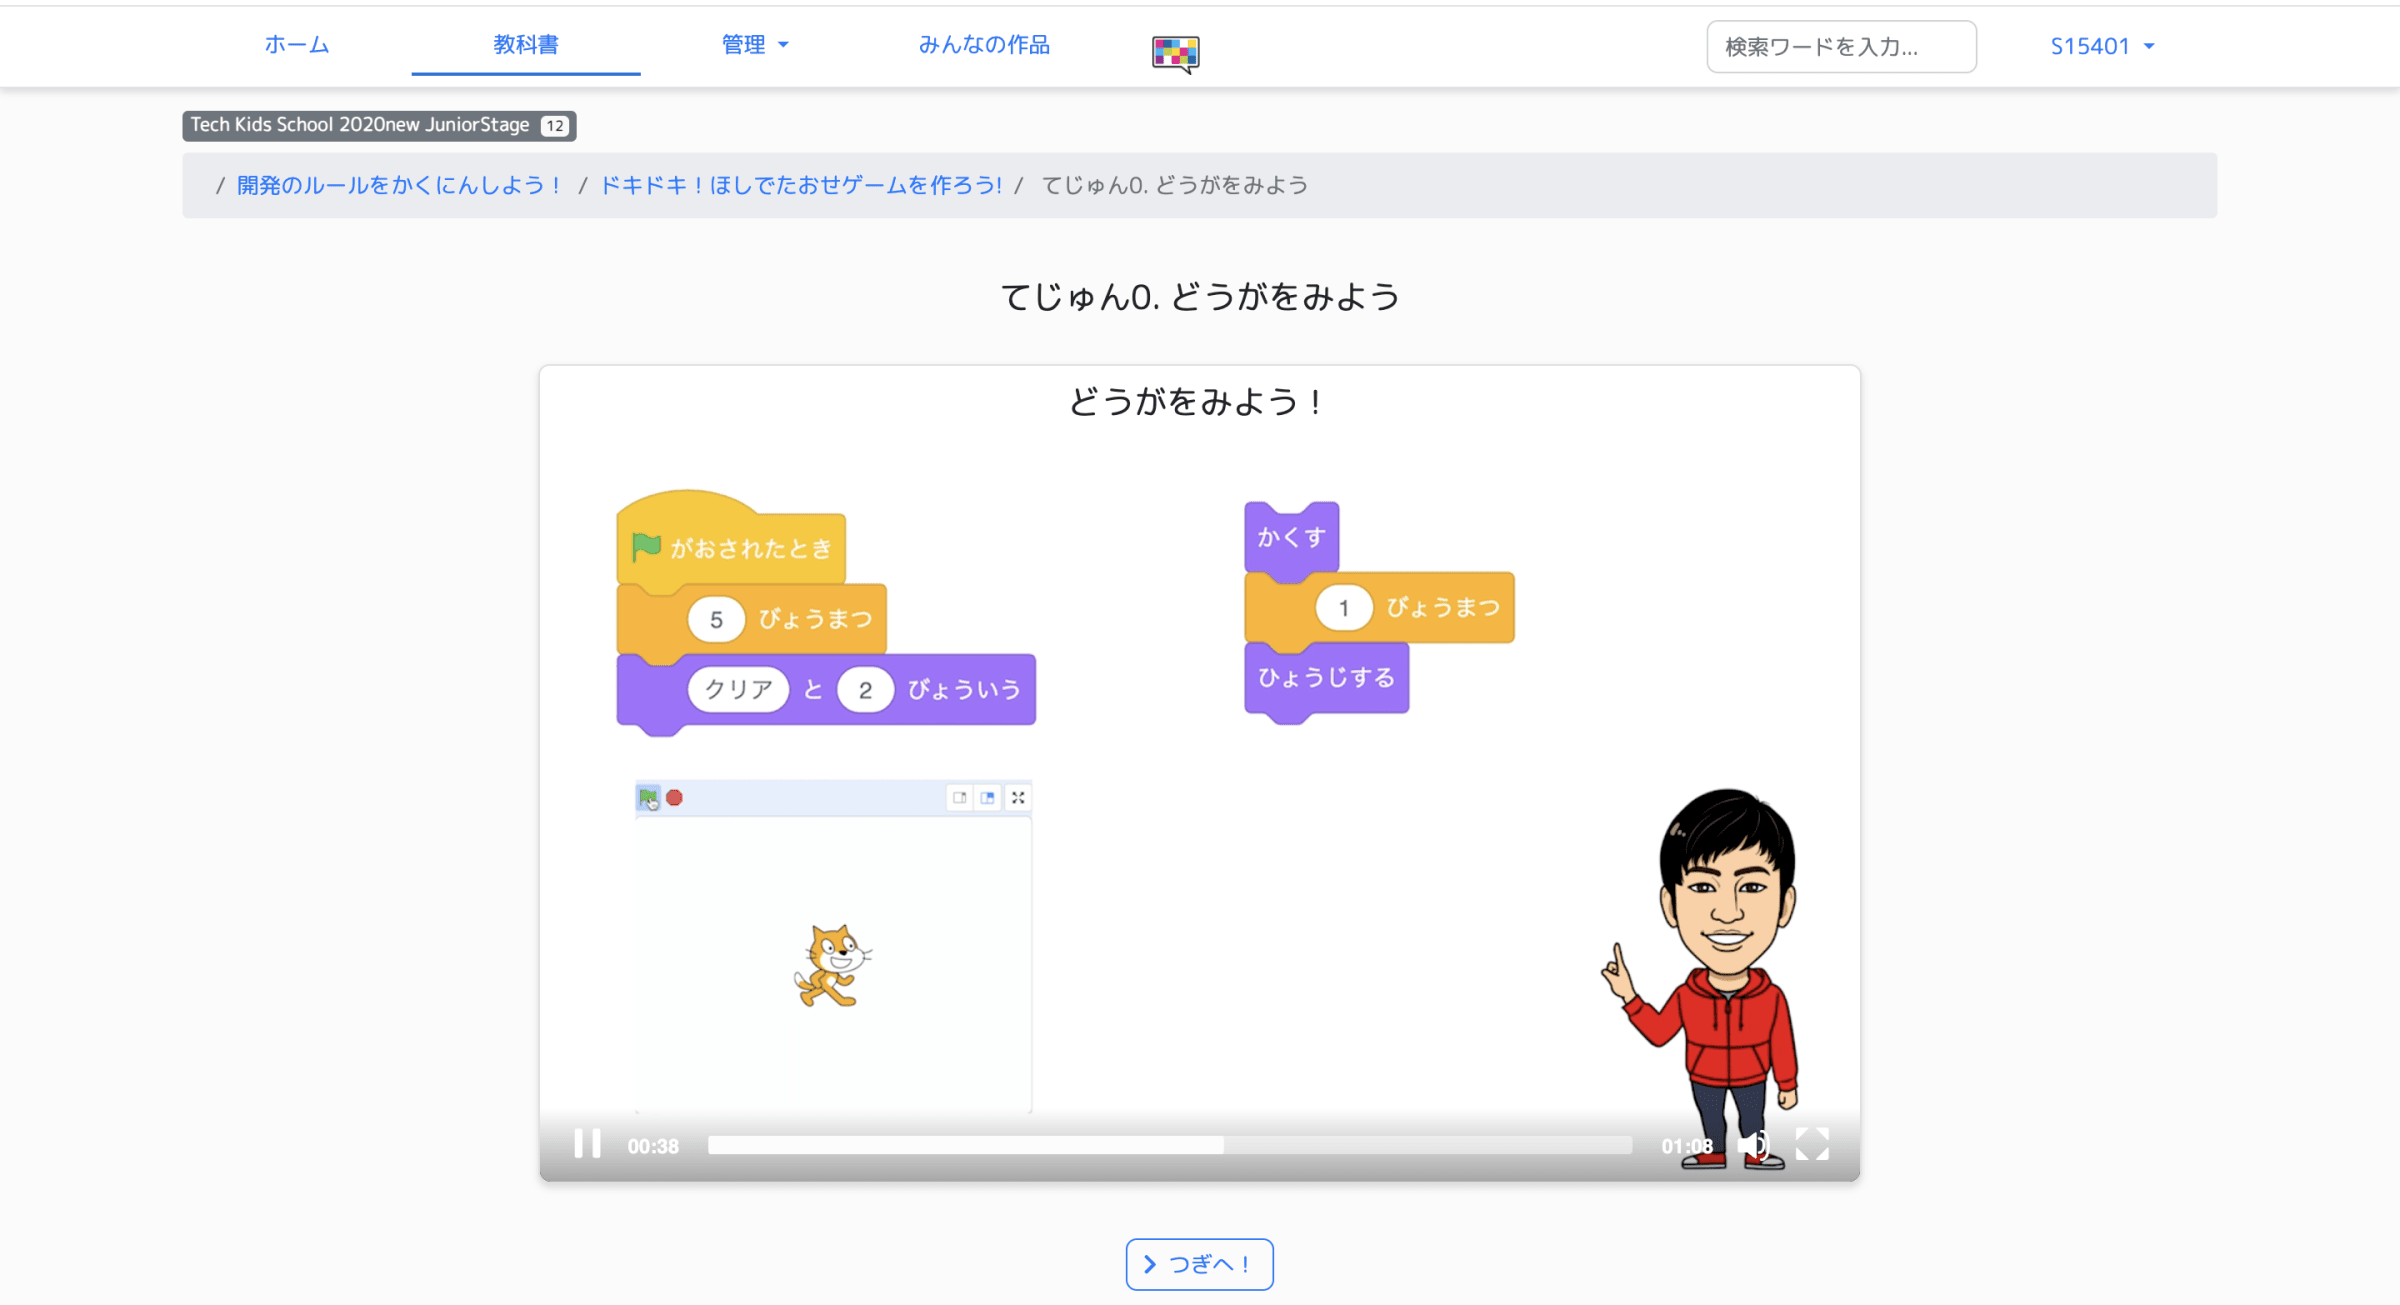The height and width of the screenshot is (1305, 2400).
Task: Enter fullscreen video mode
Action: [1811, 1144]
